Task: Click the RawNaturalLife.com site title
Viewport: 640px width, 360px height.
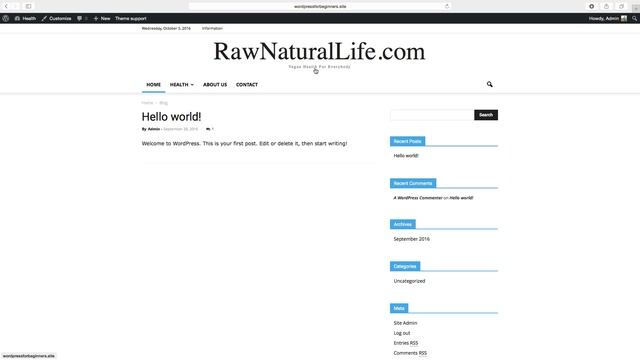Action: coord(320,51)
